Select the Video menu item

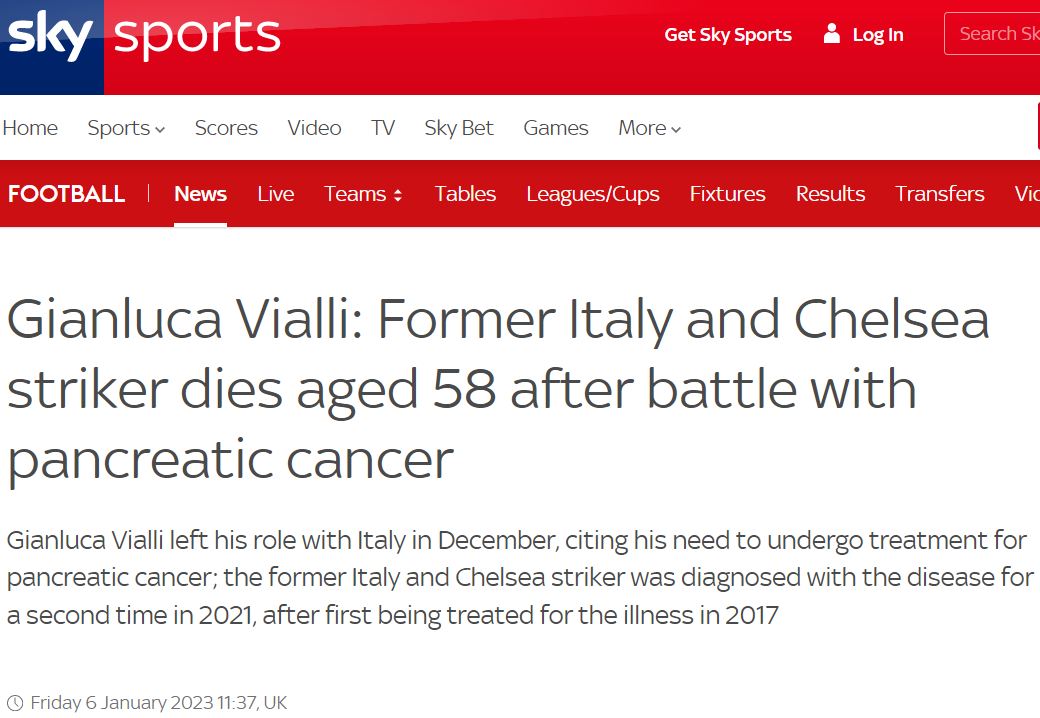pos(314,128)
